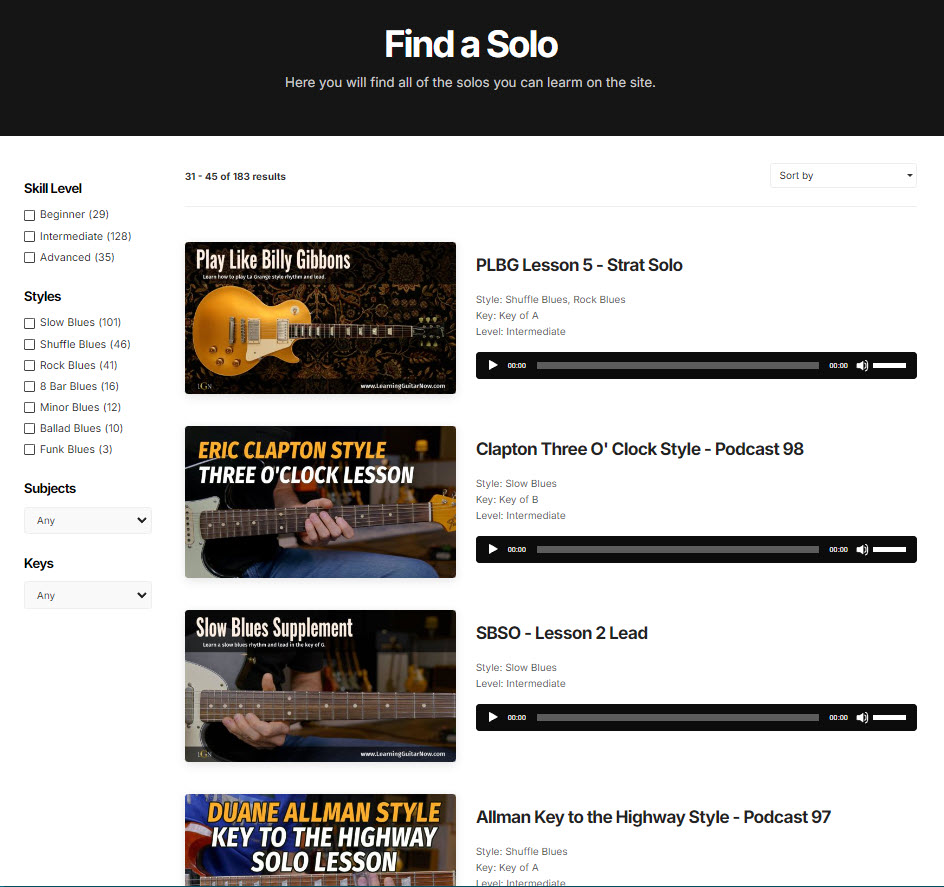
Task: Seek in the SBSO Lesson 2 progress bar
Action: tap(677, 718)
